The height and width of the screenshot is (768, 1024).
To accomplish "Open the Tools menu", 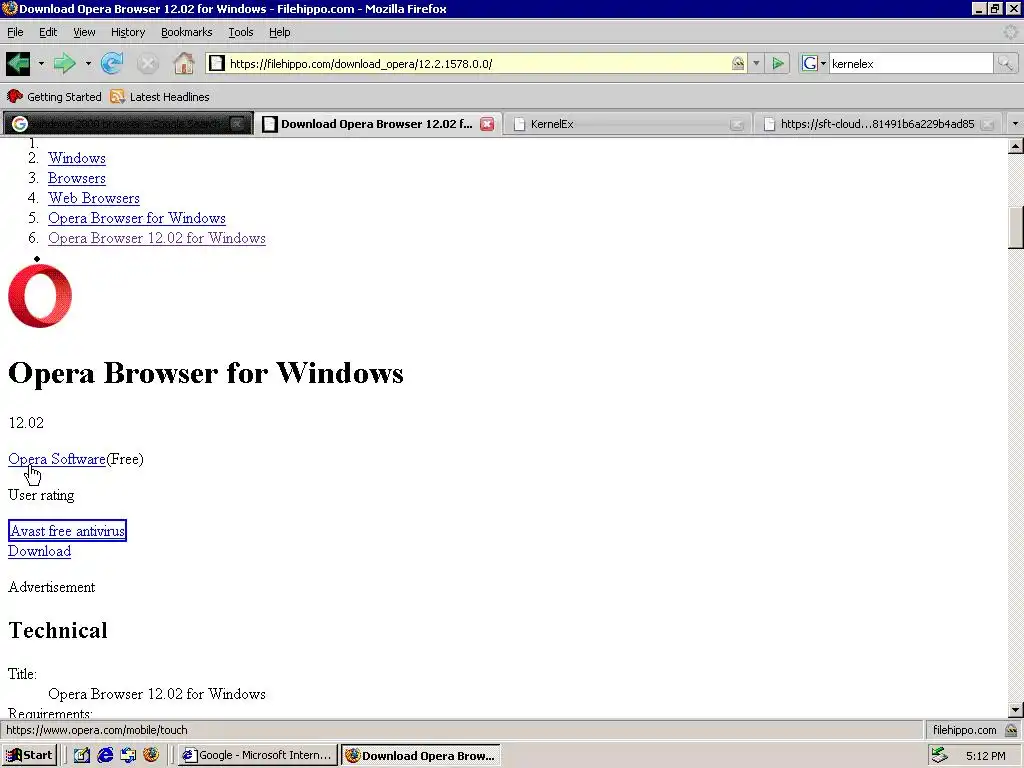I will click(240, 32).
